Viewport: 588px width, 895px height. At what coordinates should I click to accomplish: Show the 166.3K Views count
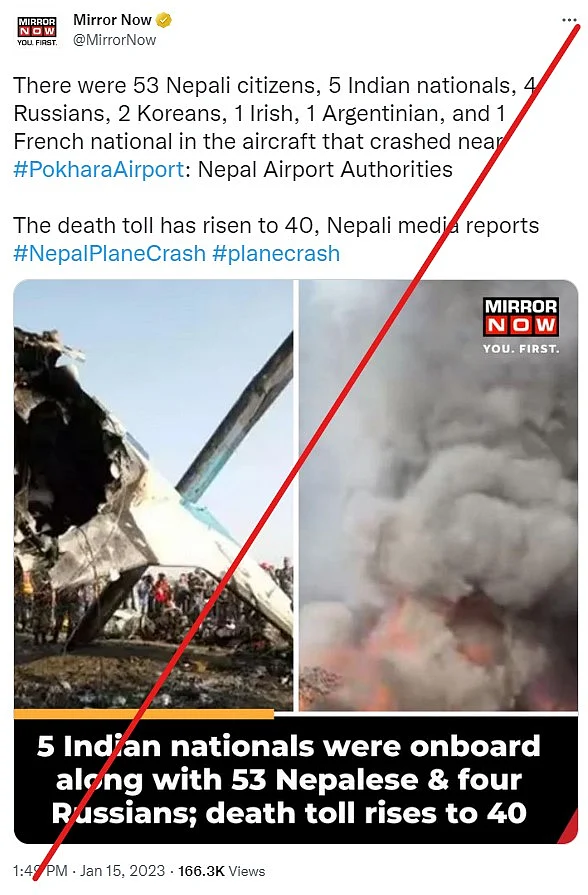click(221, 871)
